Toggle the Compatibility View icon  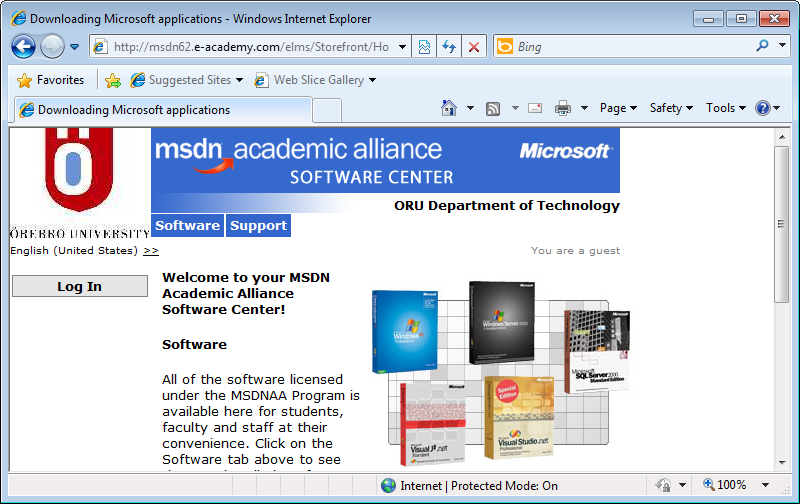(424, 47)
